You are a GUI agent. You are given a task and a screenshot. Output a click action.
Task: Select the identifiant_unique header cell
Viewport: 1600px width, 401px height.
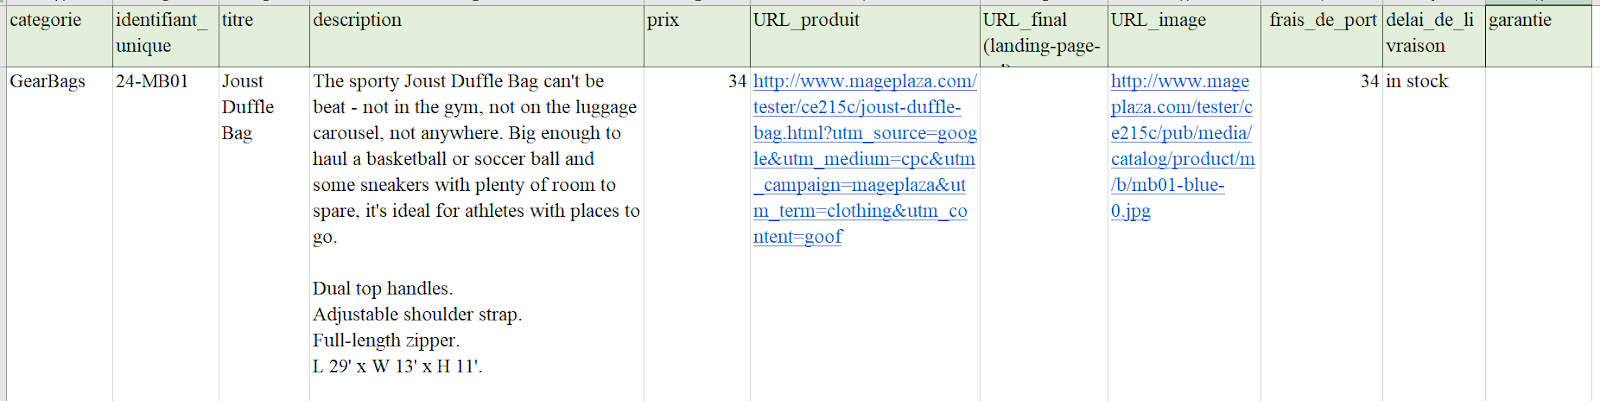click(165, 36)
